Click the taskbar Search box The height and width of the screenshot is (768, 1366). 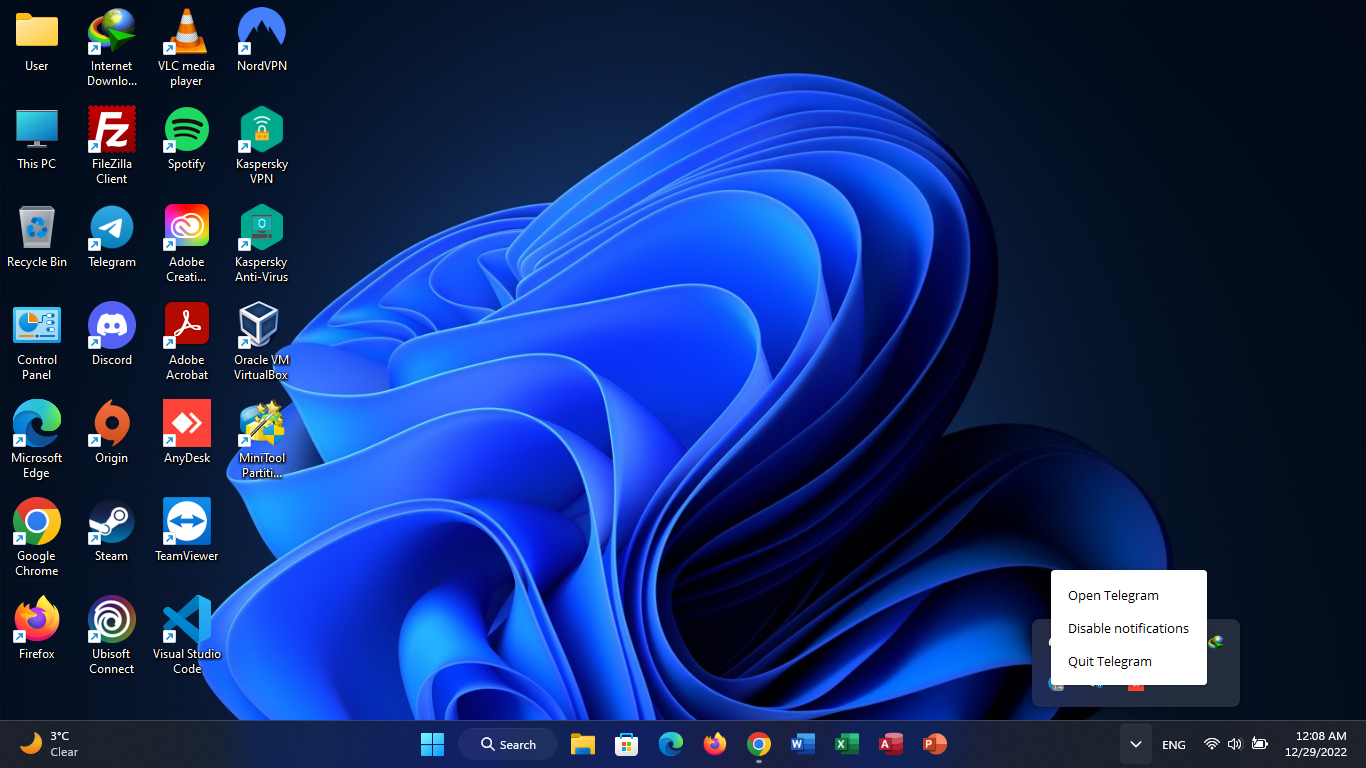pos(508,744)
